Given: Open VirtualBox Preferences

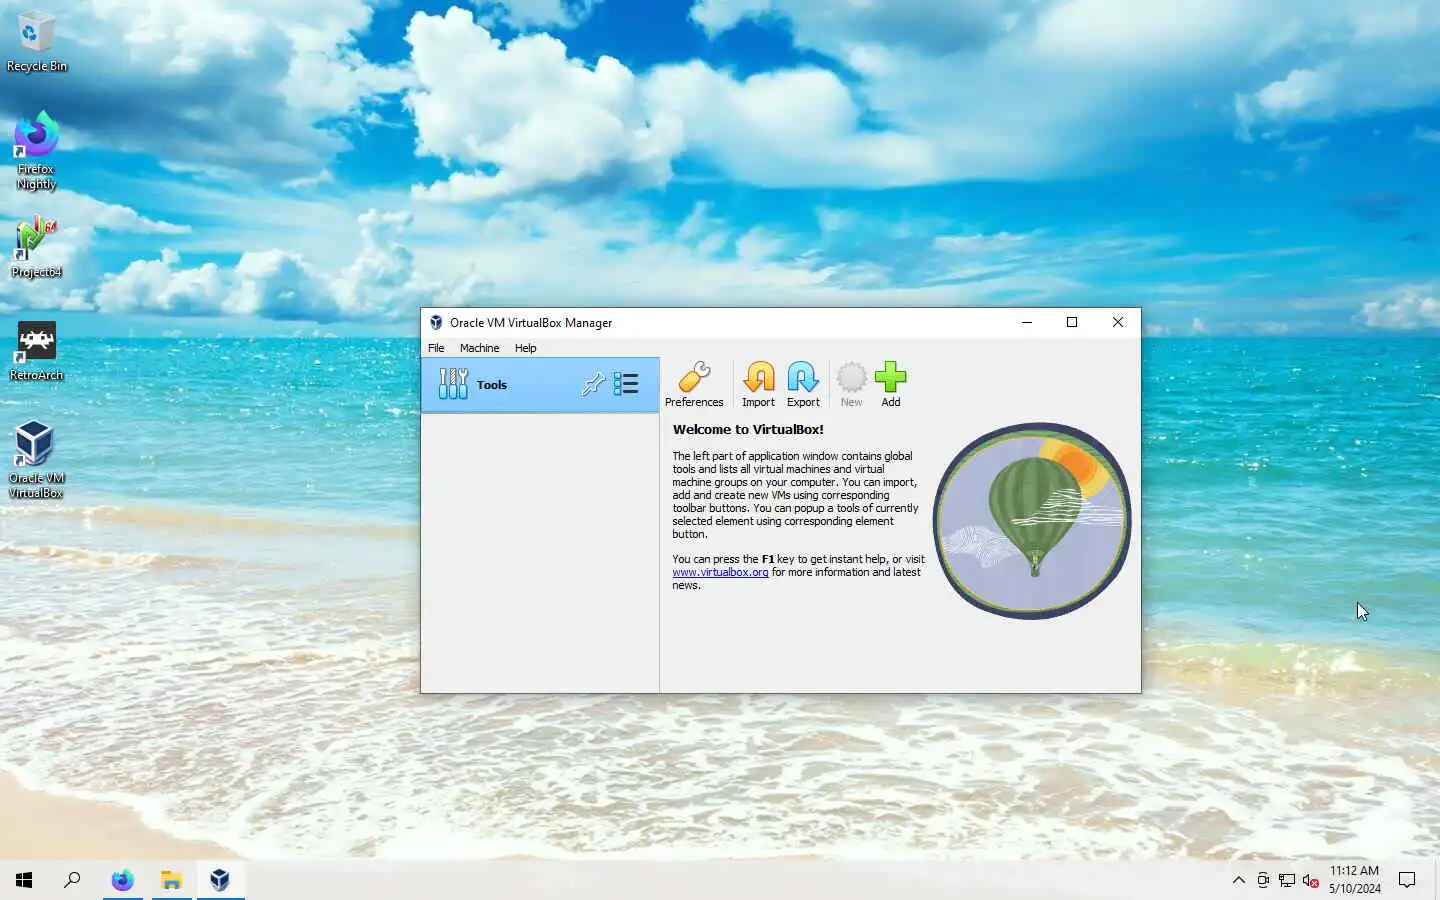Looking at the screenshot, I should (x=694, y=385).
